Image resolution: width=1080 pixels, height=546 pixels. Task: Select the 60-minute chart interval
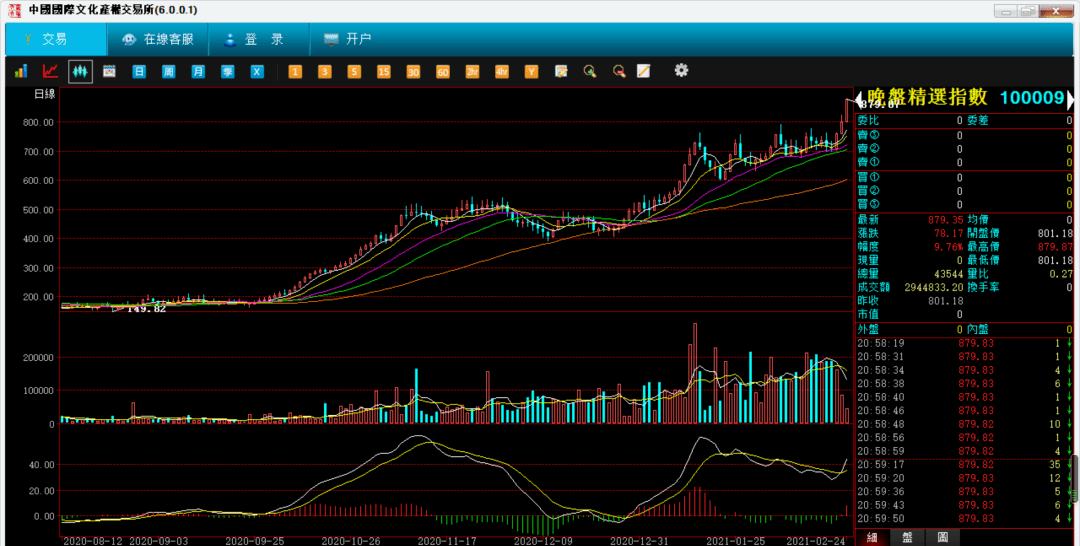click(x=443, y=72)
